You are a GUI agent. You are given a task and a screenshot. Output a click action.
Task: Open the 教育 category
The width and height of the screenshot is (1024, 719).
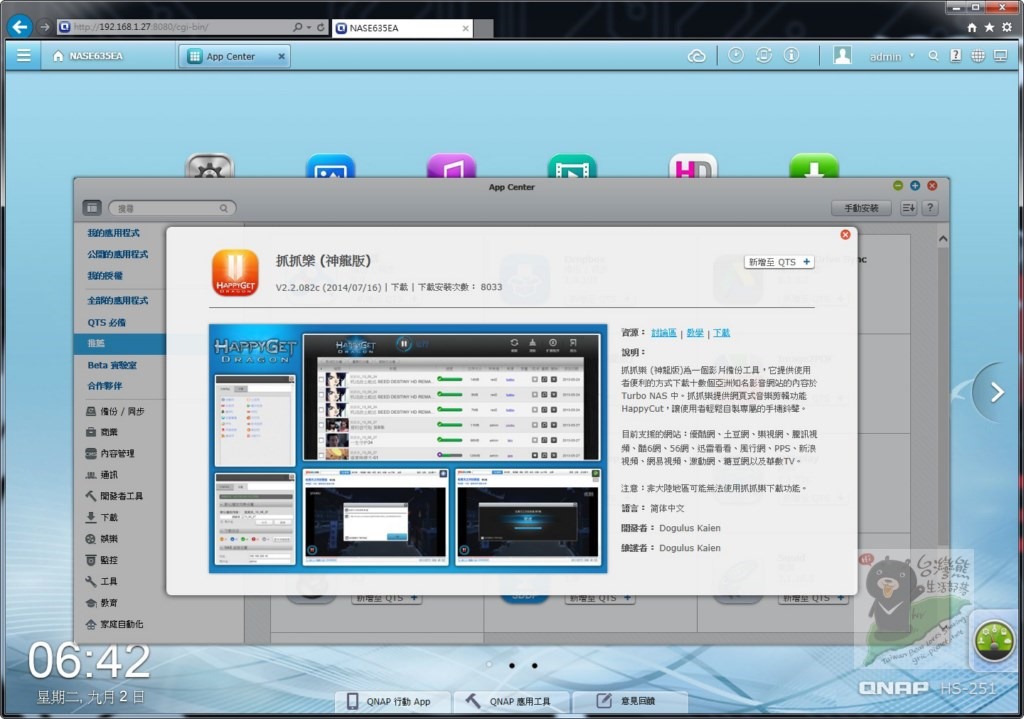coord(102,603)
